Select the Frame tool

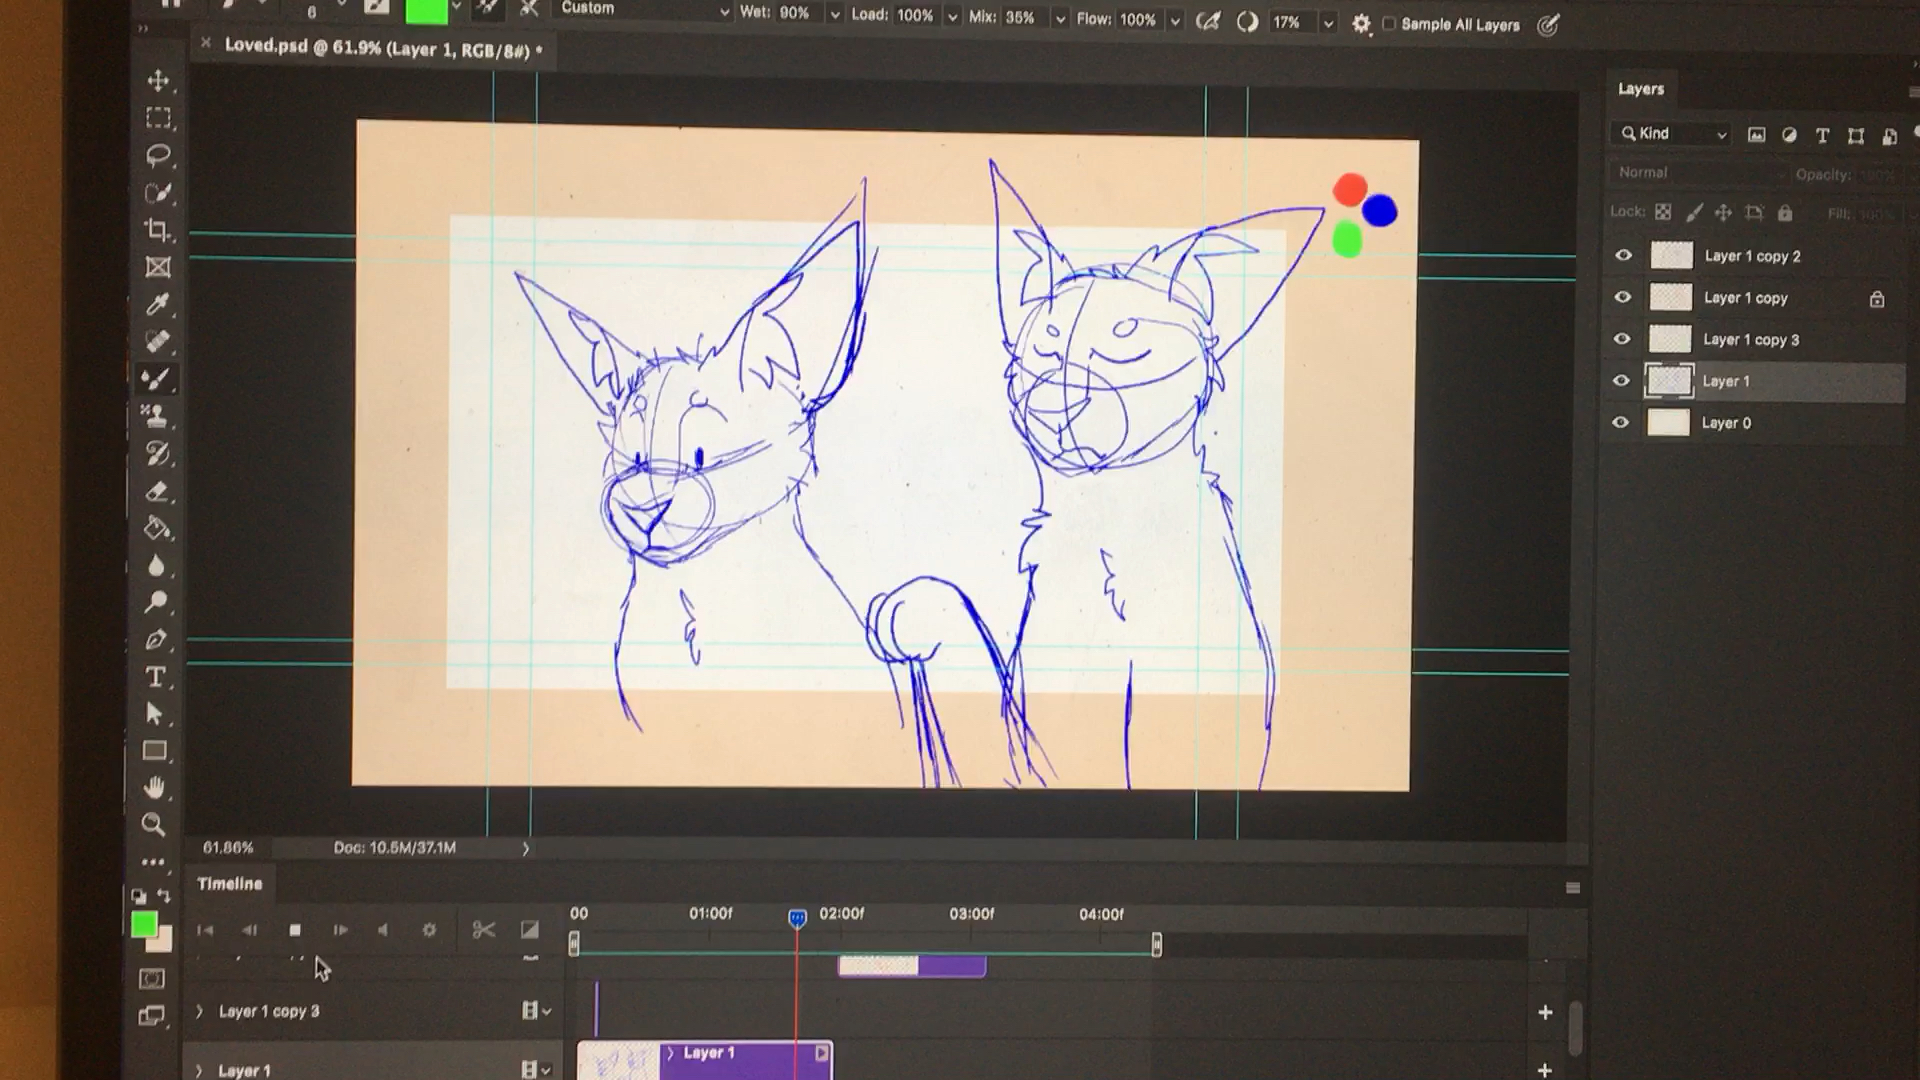coord(157,267)
